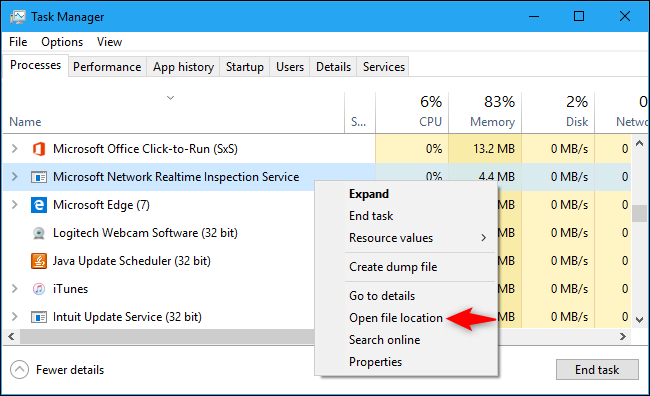Open the Options menu
Viewport: 650px width, 396px height.
click(x=62, y=42)
